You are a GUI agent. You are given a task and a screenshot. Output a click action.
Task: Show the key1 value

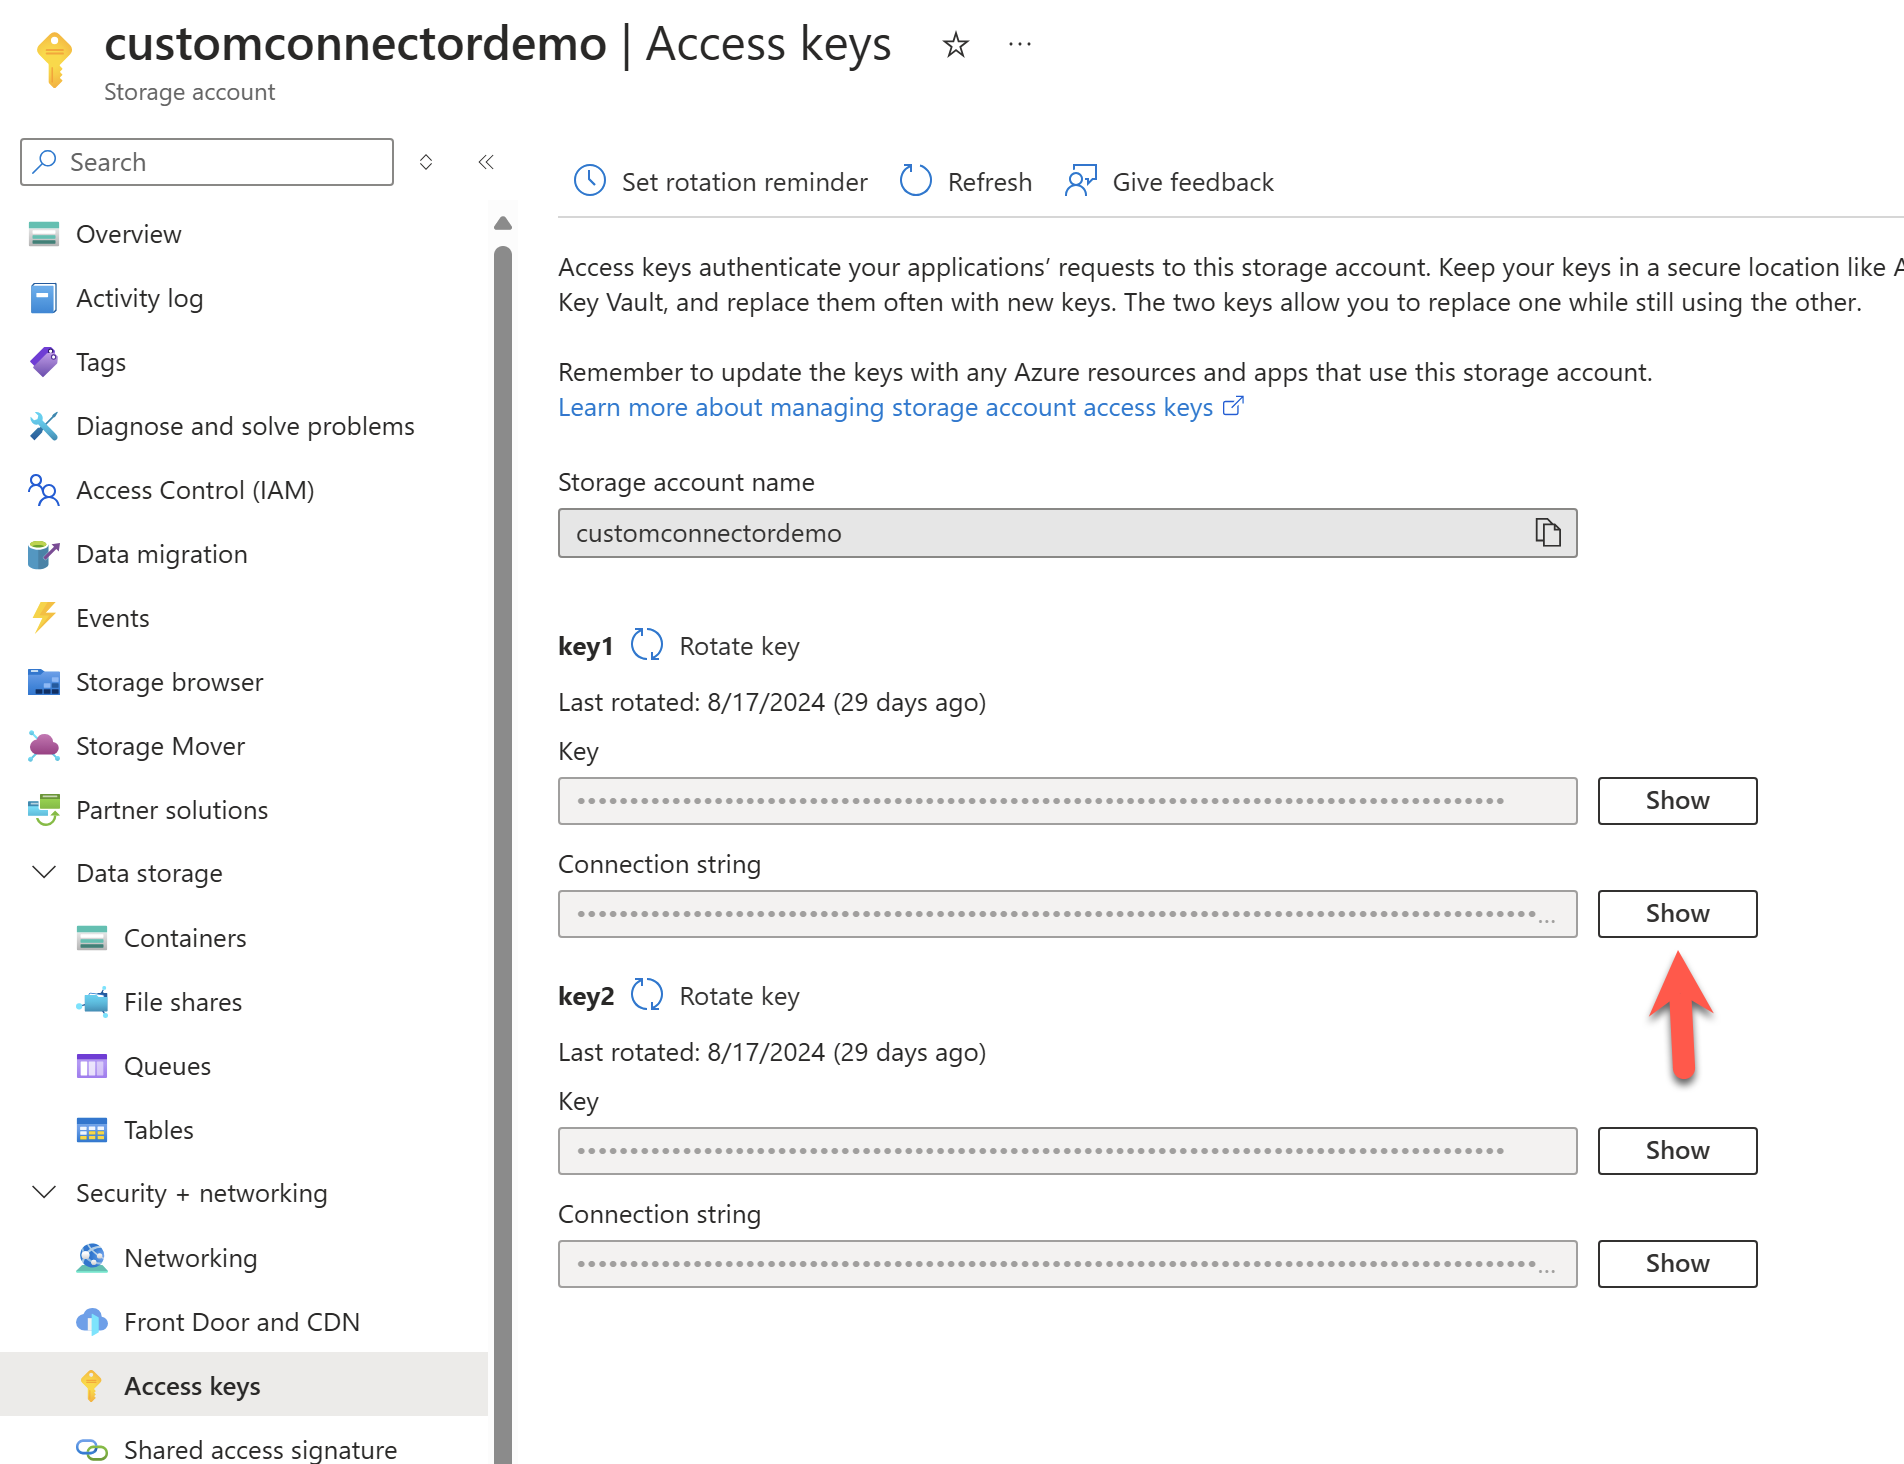[1676, 800]
